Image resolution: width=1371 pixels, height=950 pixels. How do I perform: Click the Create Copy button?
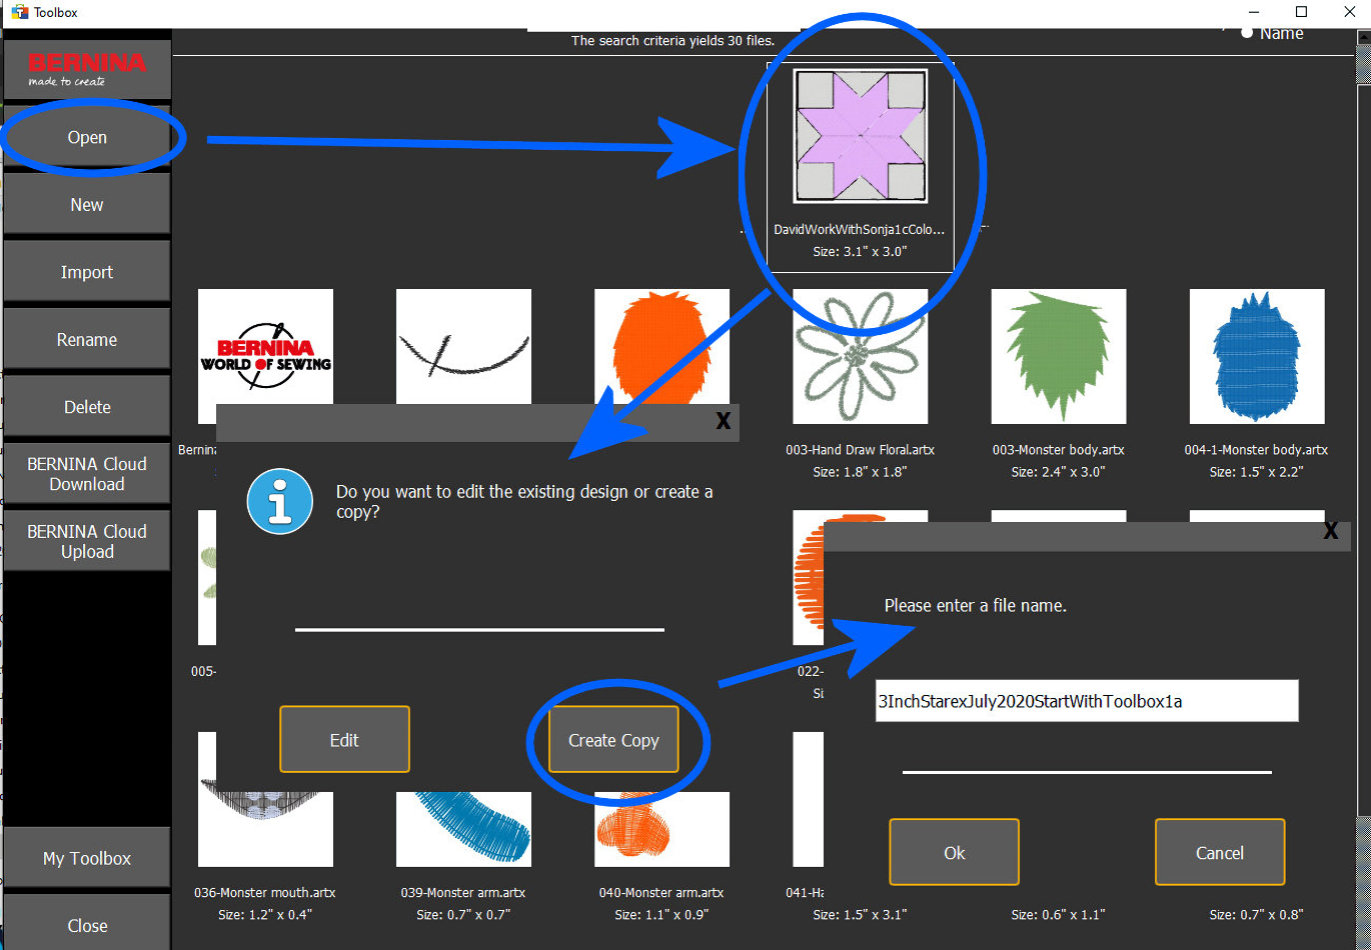click(614, 740)
